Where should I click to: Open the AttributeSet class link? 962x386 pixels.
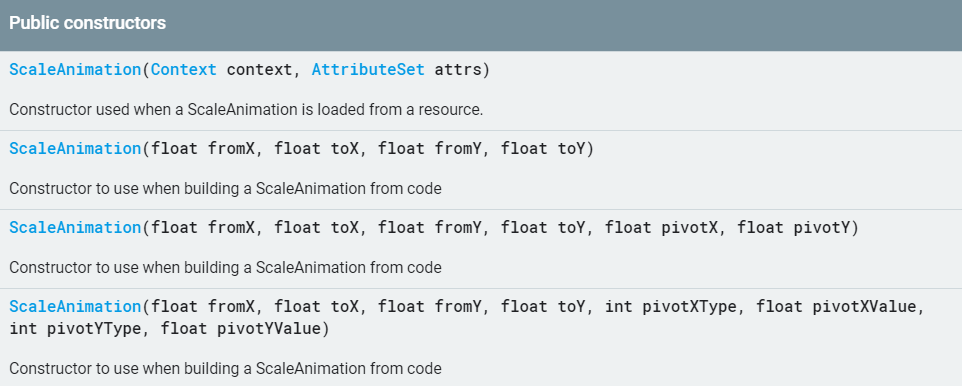(368, 70)
